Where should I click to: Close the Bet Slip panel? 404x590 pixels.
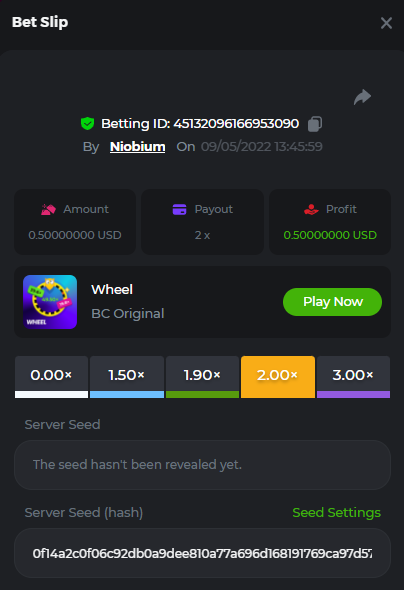click(386, 23)
